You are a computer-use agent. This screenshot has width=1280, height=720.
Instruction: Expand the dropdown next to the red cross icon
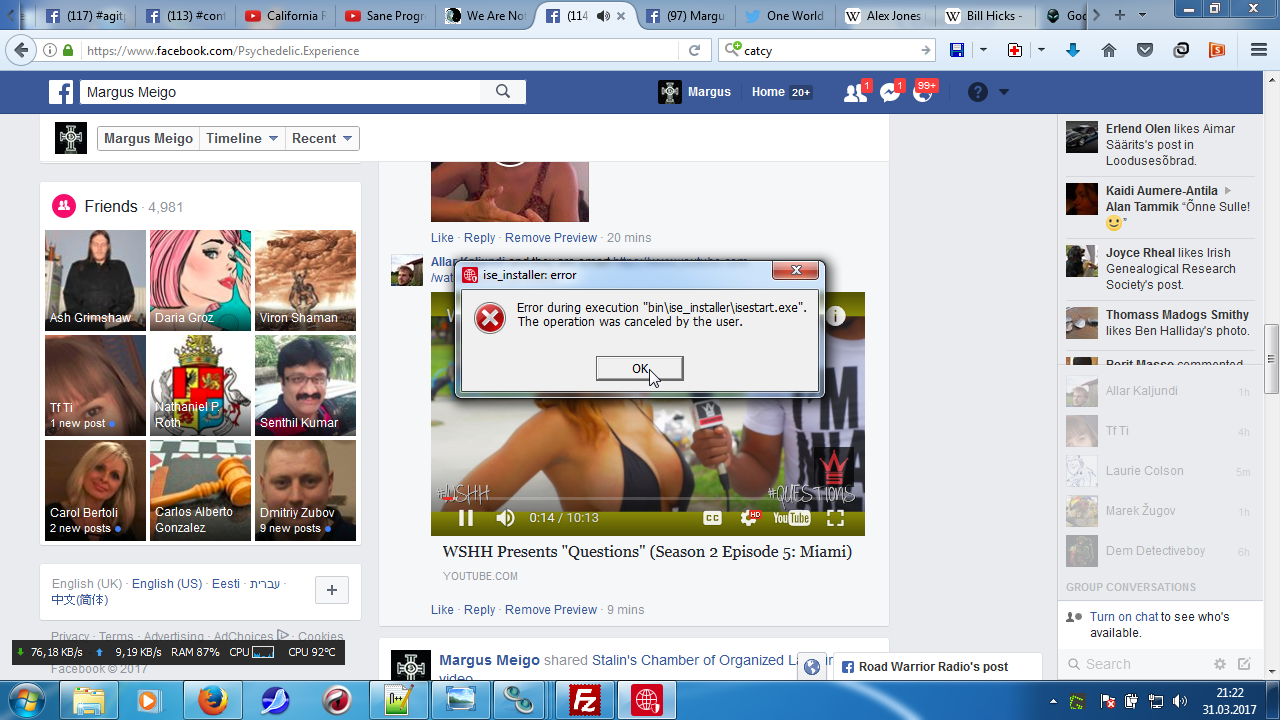[x=1041, y=50]
